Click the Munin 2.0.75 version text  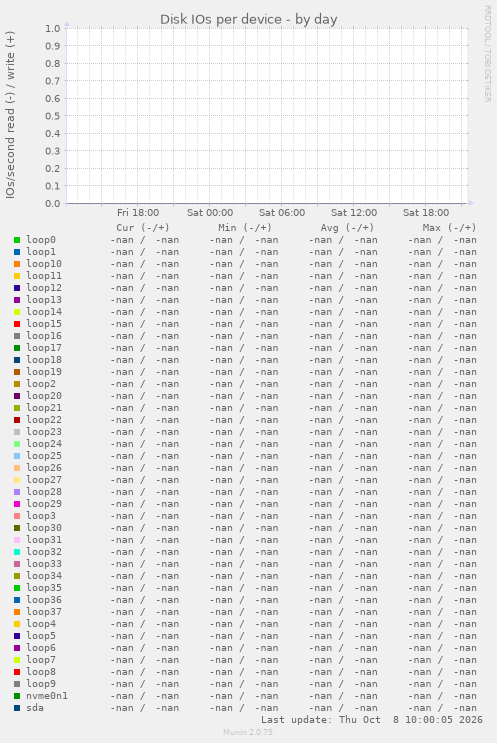coord(248,732)
